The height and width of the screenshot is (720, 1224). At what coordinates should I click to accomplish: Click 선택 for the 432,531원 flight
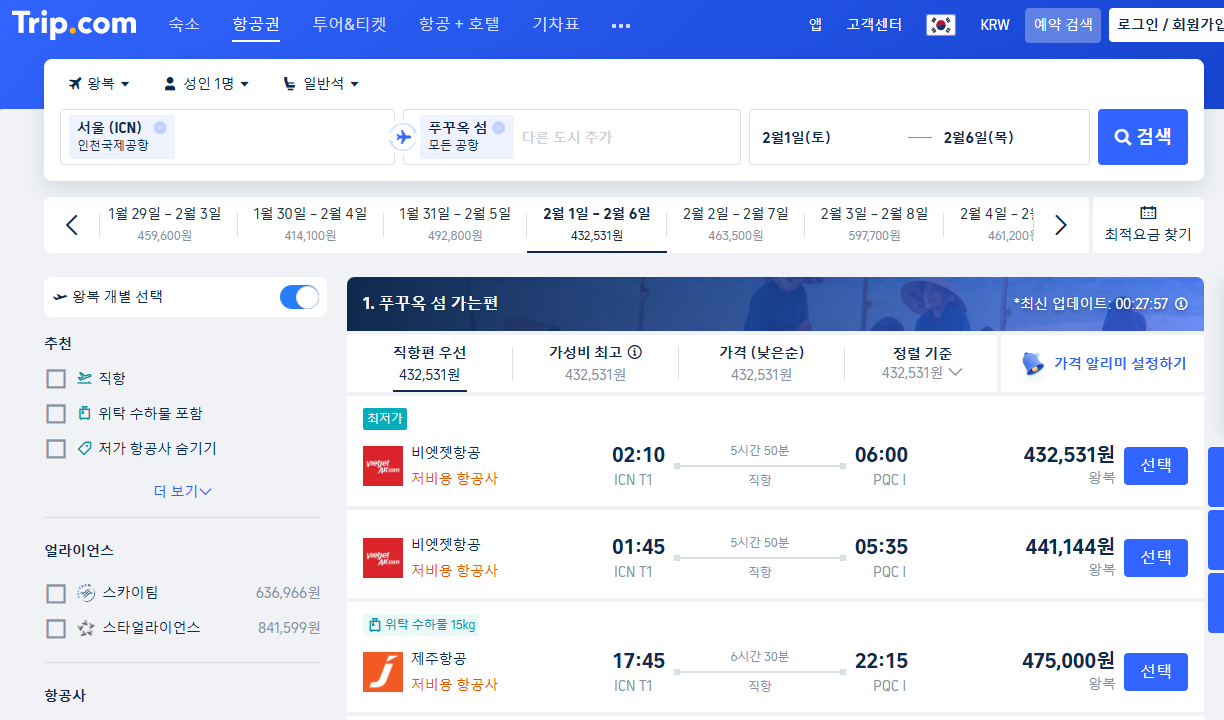coord(1156,466)
